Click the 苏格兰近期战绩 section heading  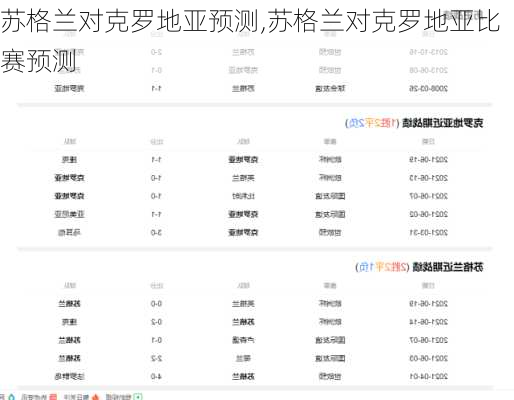pyautogui.click(x=448, y=267)
